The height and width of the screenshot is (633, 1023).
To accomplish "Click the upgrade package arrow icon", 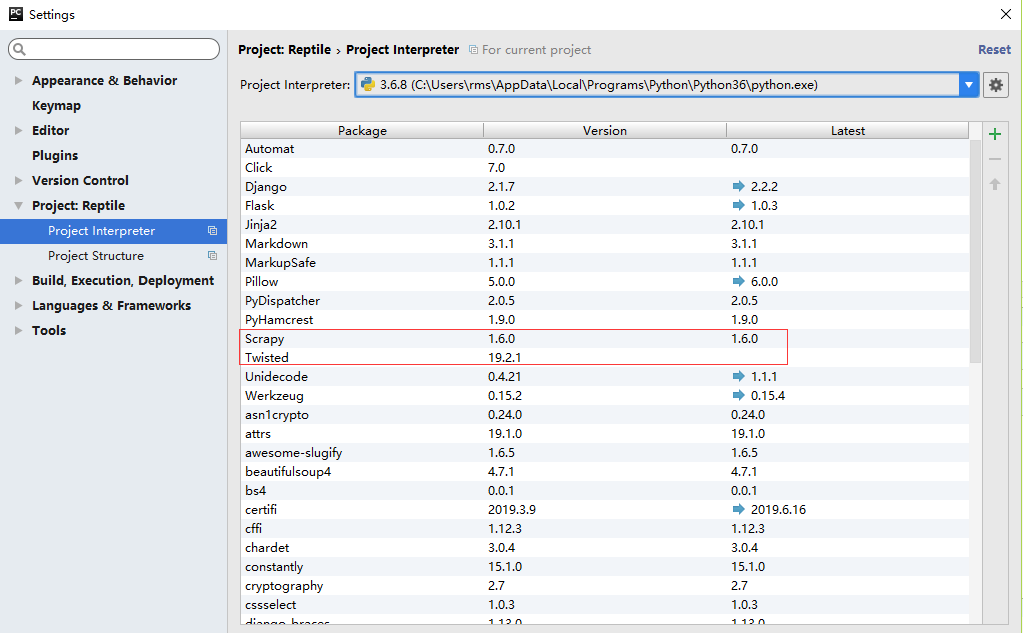I will coord(995,184).
